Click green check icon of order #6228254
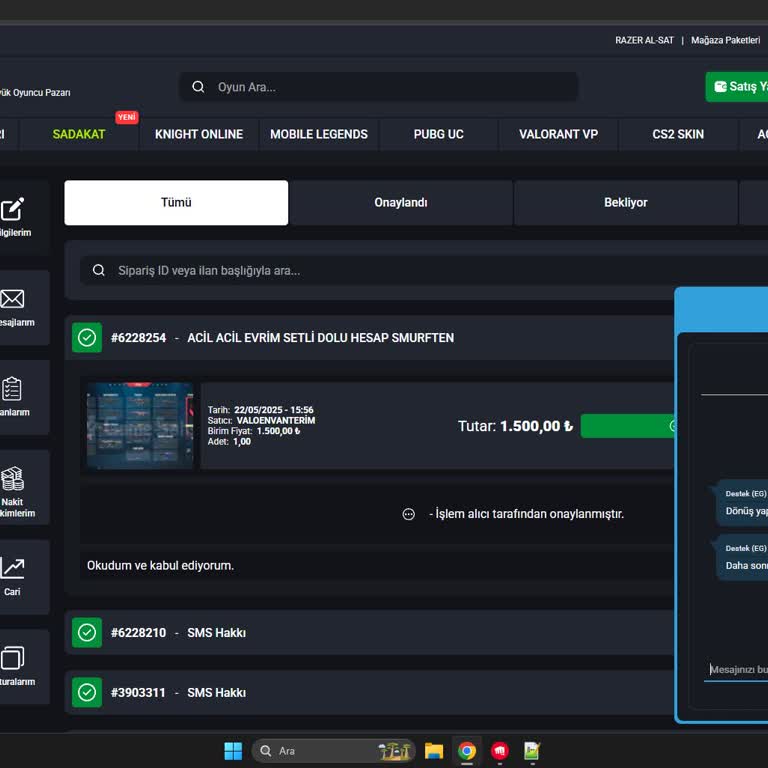768x768 pixels. point(87,338)
